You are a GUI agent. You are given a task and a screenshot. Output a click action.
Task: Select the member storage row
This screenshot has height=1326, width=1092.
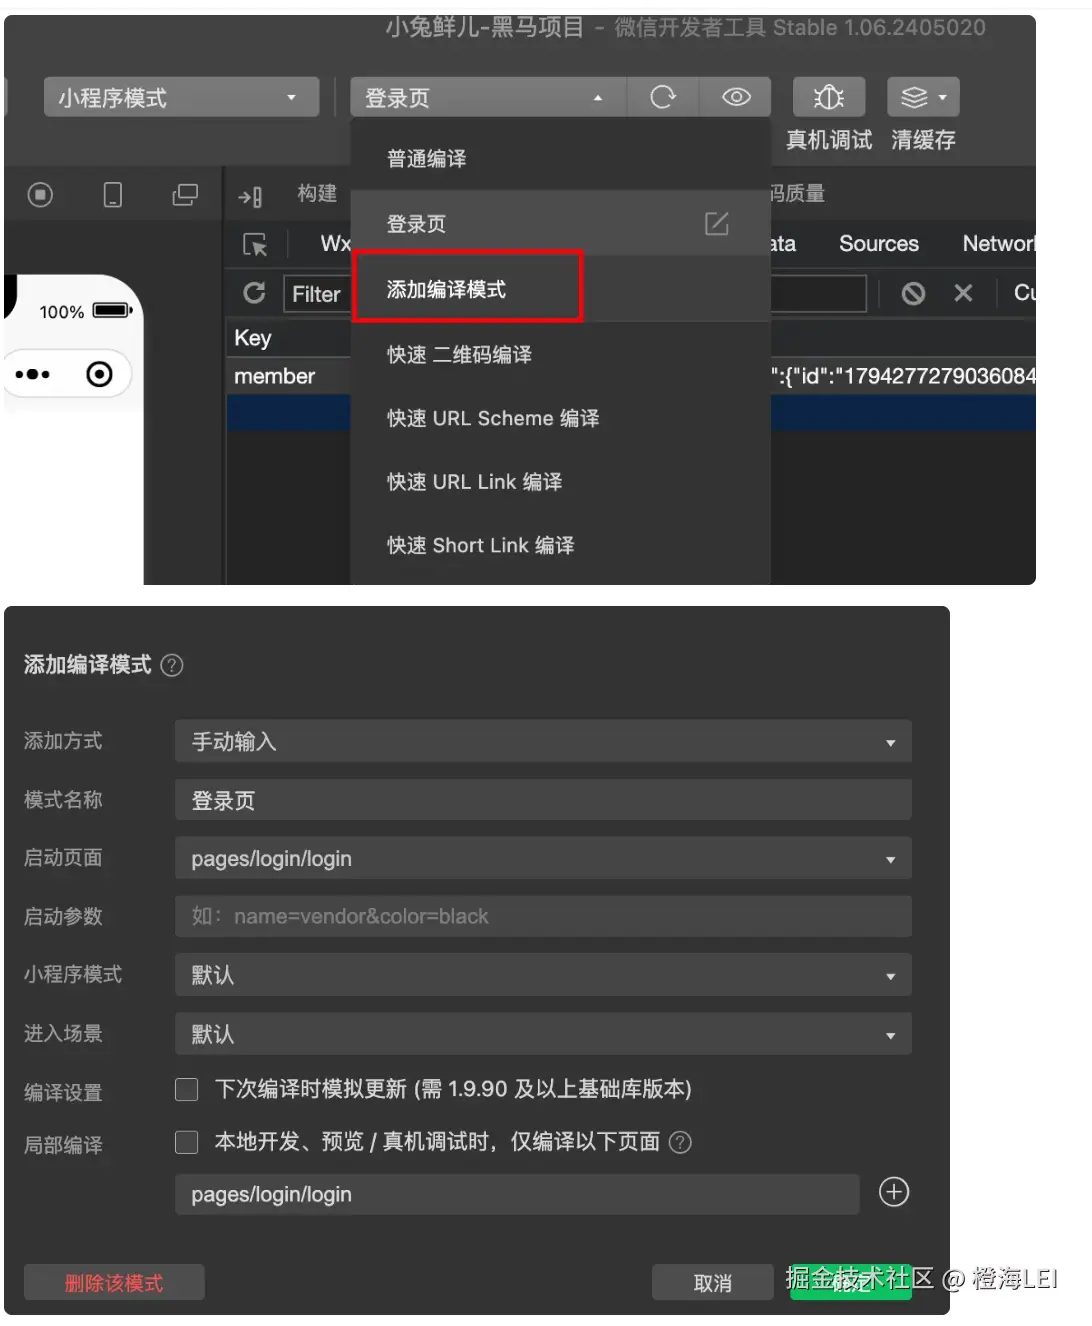(630, 376)
